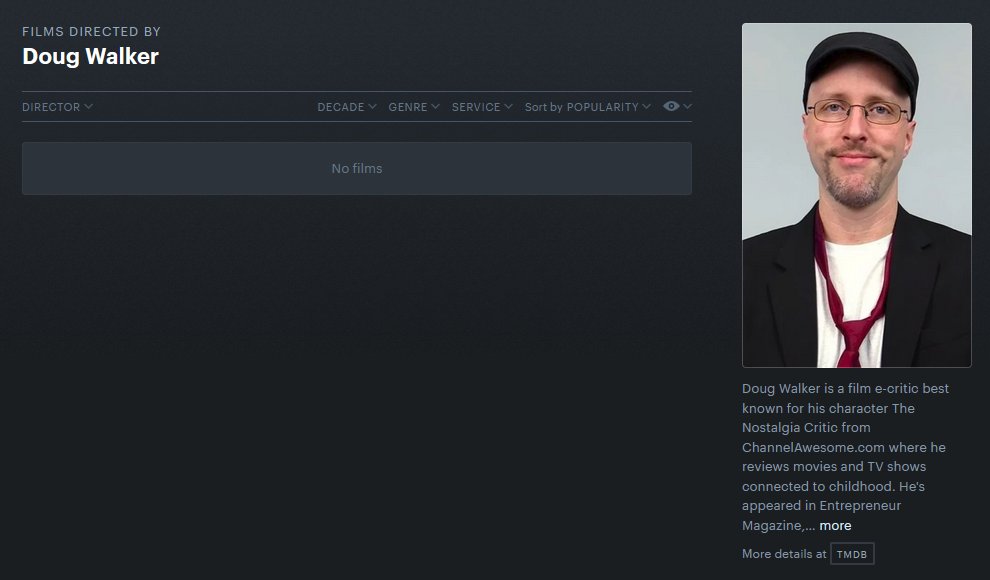Click the 'FILMS DIRECTED BY' label

pyautogui.click(x=92, y=32)
